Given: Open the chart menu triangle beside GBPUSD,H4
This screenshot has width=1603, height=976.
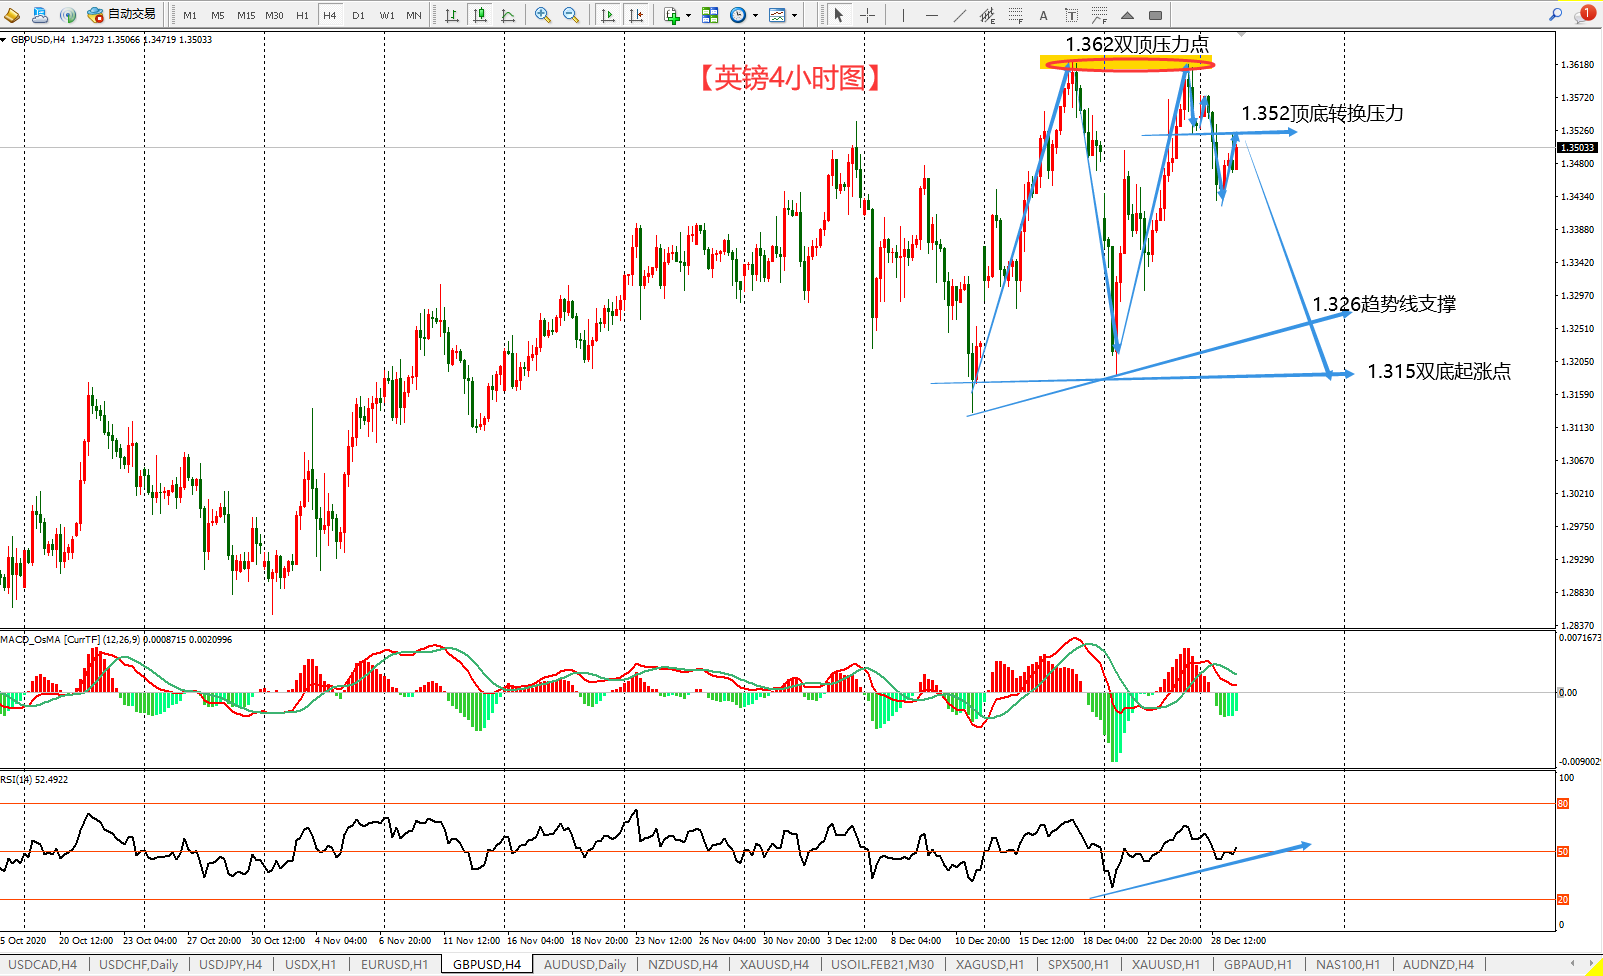Looking at the screenshot, I should 4,40.
